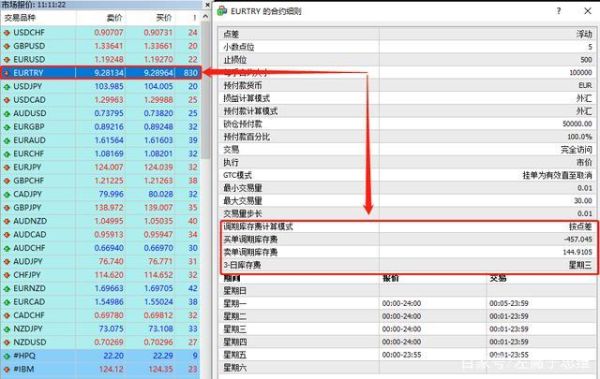600x379 pixels.
Task: Select the EURTRY row in Market Watch
Action: [x=101, y=73]
